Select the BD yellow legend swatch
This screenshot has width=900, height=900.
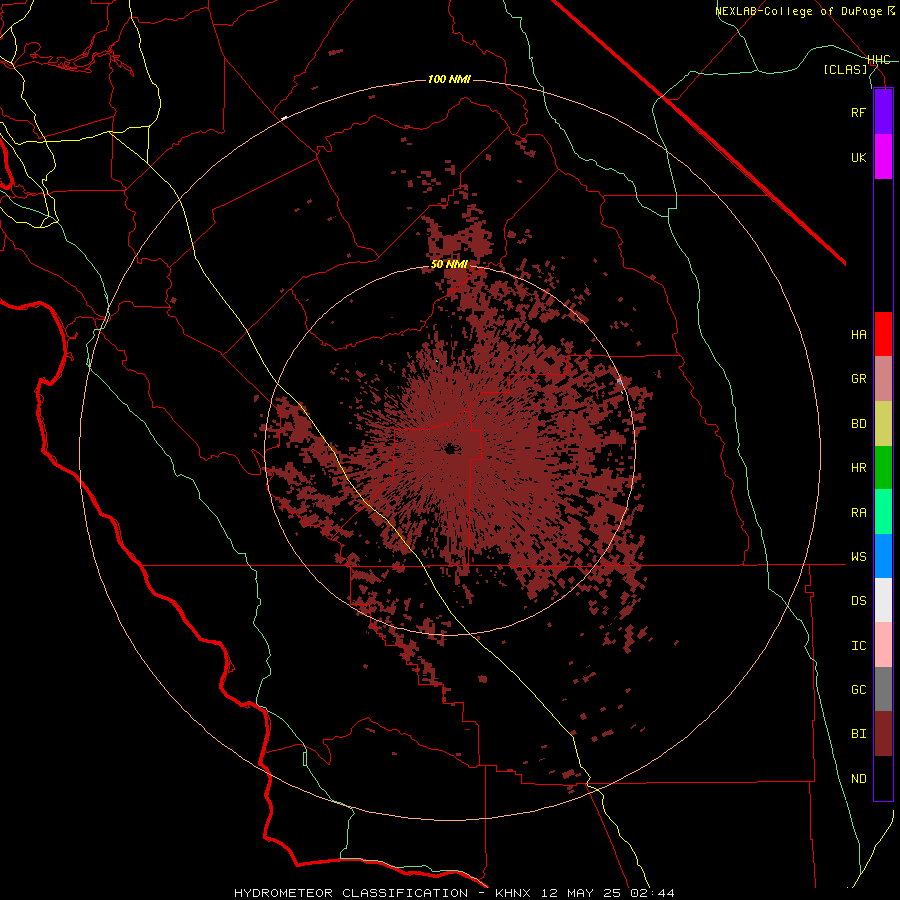coord(883,423)
